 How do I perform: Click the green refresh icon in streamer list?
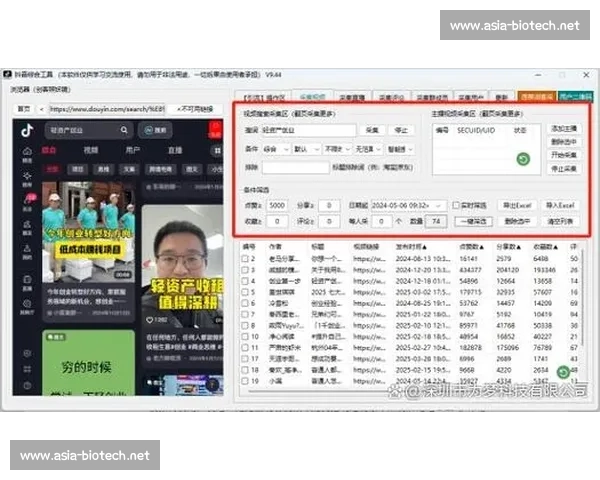click(521, 159)
